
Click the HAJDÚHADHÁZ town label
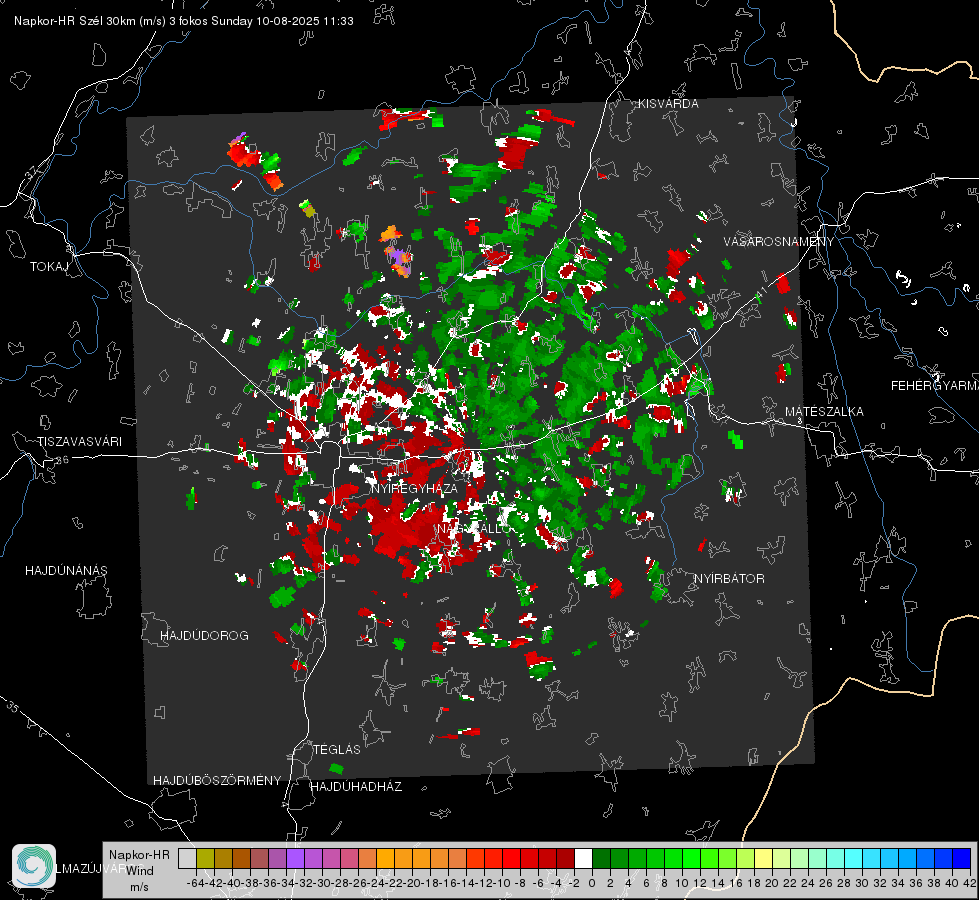pyautogui.click(x=356, y=786)
